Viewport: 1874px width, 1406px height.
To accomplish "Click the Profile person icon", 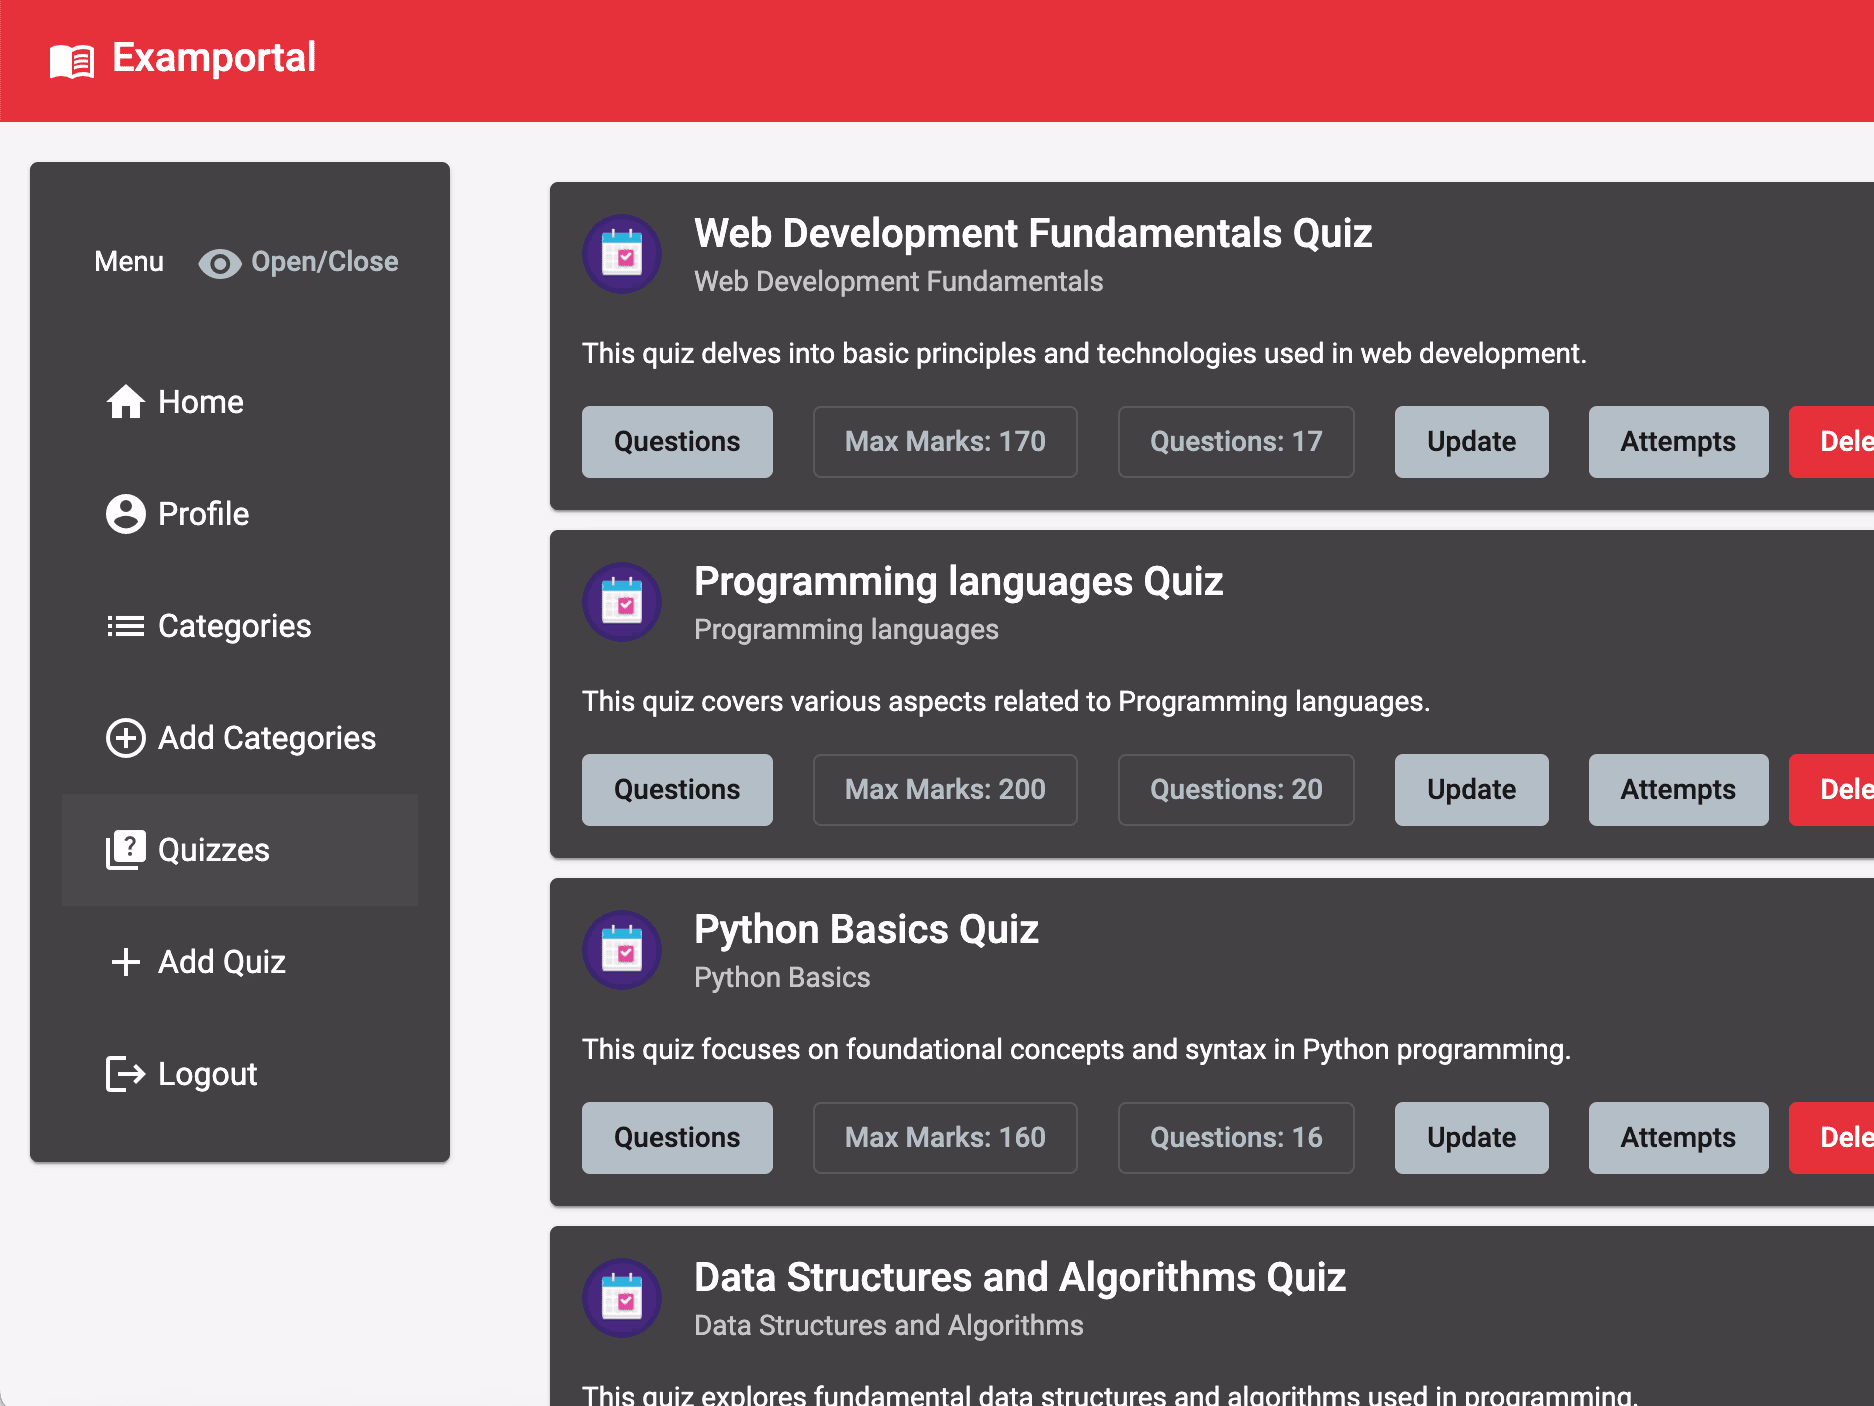I will click(x=126, y=514).
